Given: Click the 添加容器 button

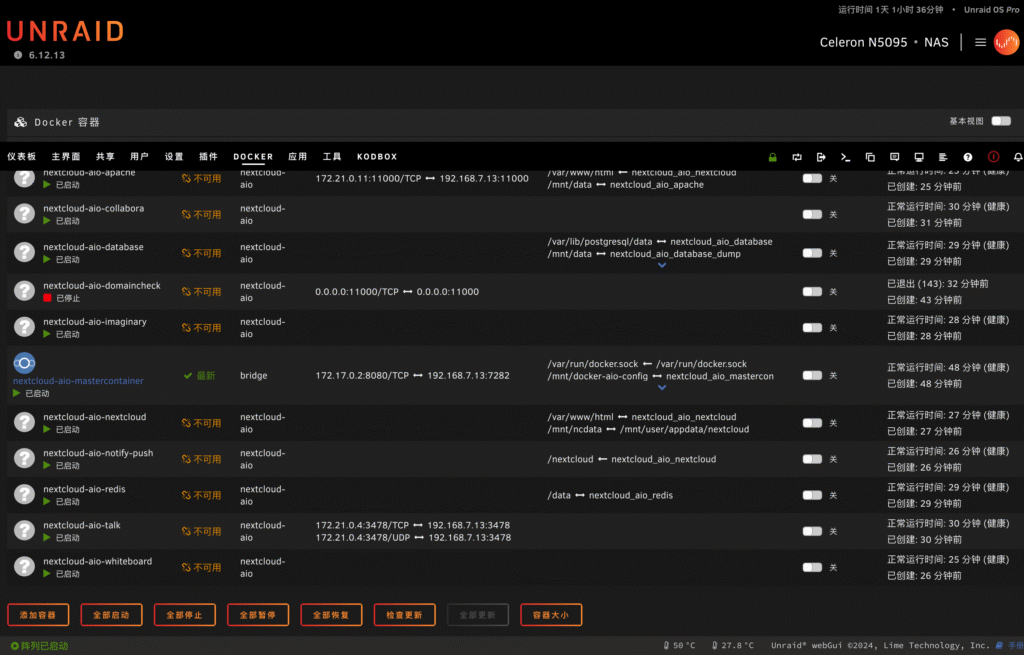Looking at the screenshot, I should [x=38, y=615].
